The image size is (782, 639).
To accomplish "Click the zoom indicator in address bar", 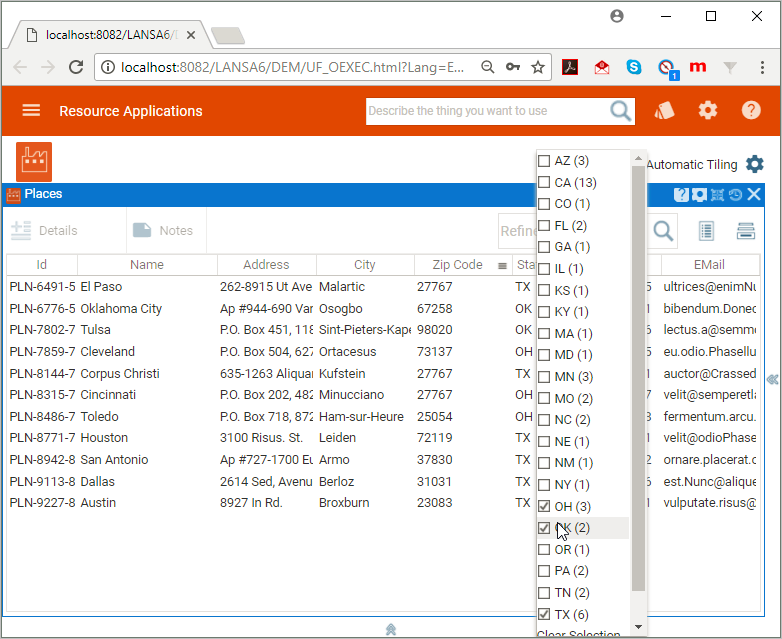I will click(x=487, y=67).
